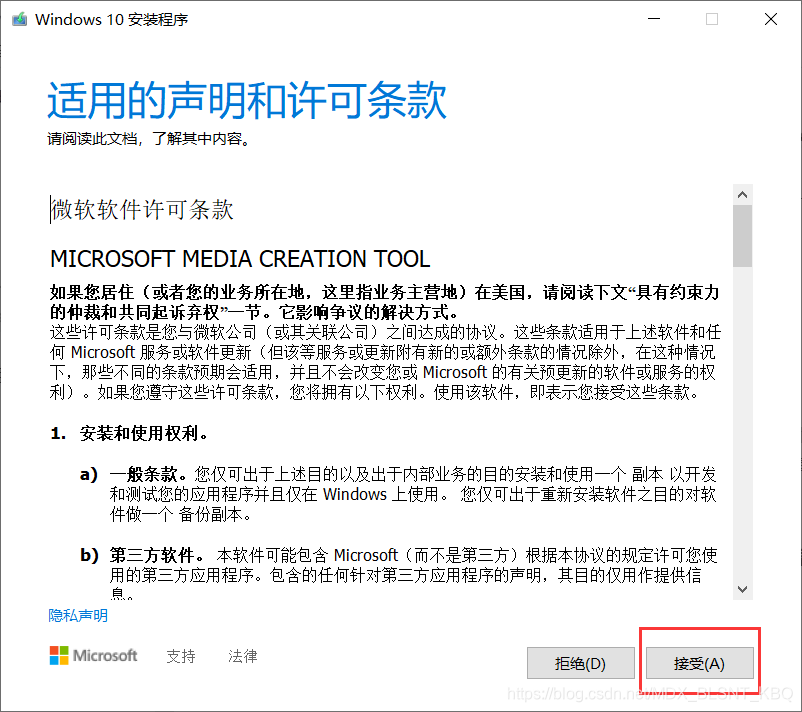The width and height of the screenshot is (802, 712).
Task: Click the red square of the Microsoft logo
Action: [x=53, y=649]
